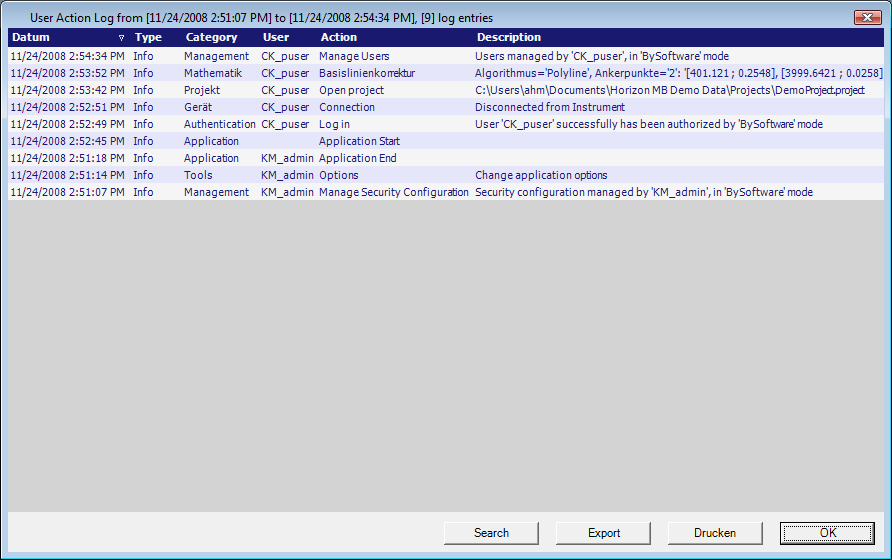Select the Disconnected from Instrument row
Screen dimensions: 892x560
[549, 107]
